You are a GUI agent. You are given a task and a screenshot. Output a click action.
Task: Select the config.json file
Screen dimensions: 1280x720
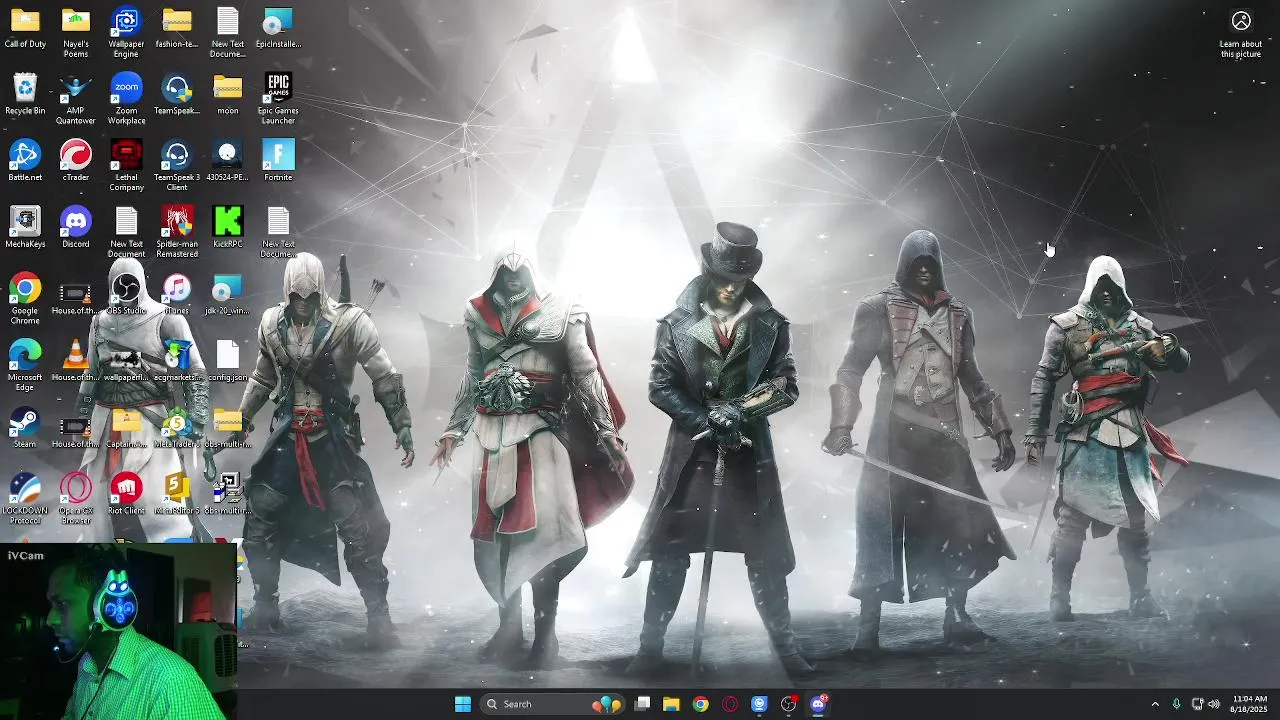[x=228, y=361]
